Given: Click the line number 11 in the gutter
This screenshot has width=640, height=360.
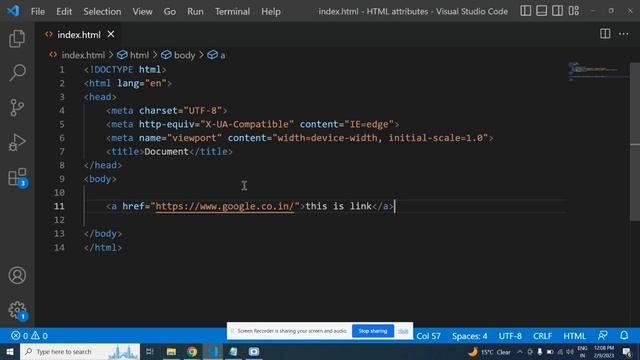Looking at the screenshot, I should point(59,206).
